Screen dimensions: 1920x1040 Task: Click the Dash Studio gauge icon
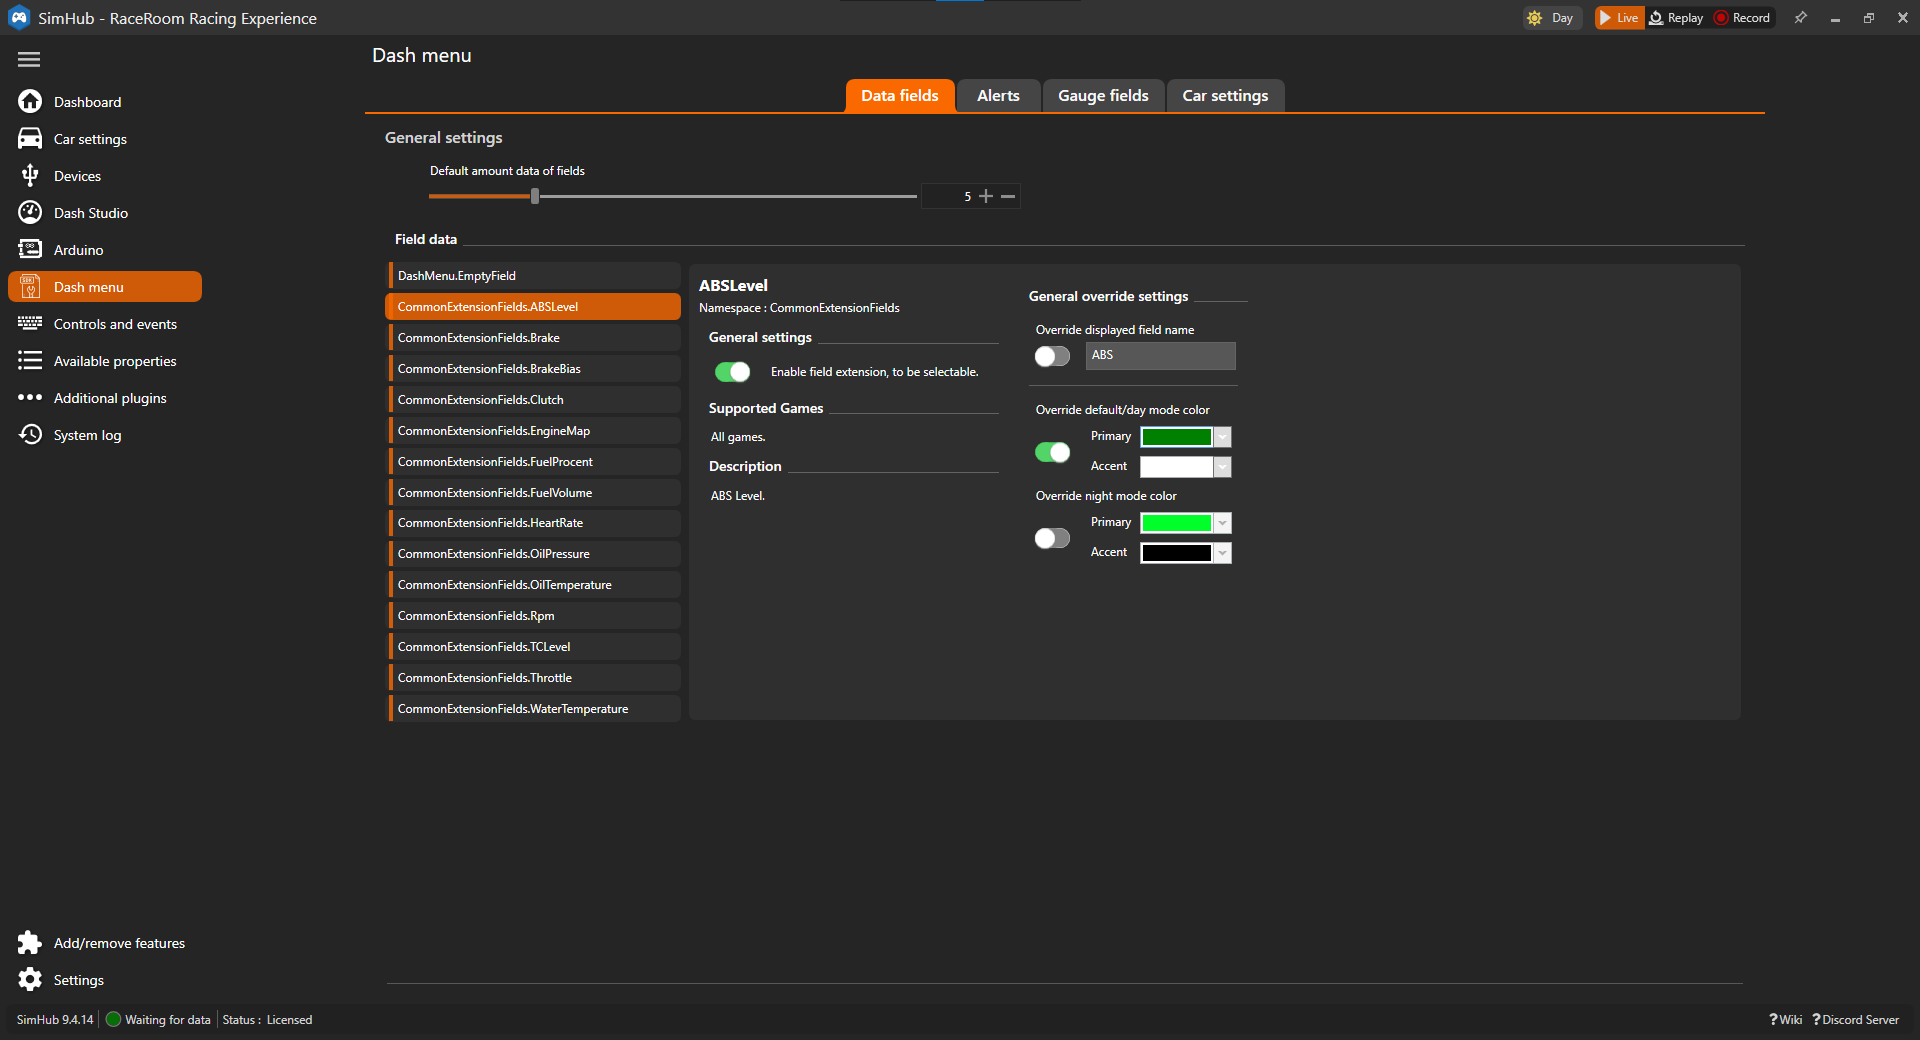tap(30, 213)
